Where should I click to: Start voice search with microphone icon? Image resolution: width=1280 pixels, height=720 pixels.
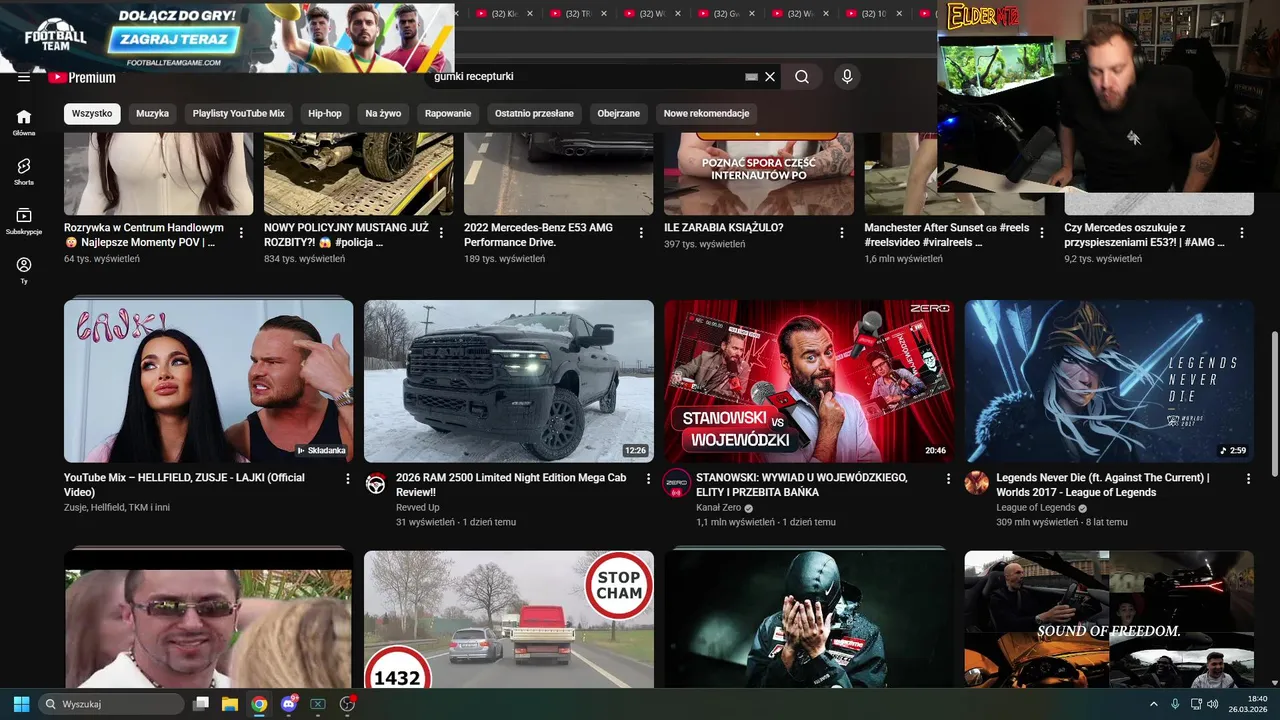[847, 77]
